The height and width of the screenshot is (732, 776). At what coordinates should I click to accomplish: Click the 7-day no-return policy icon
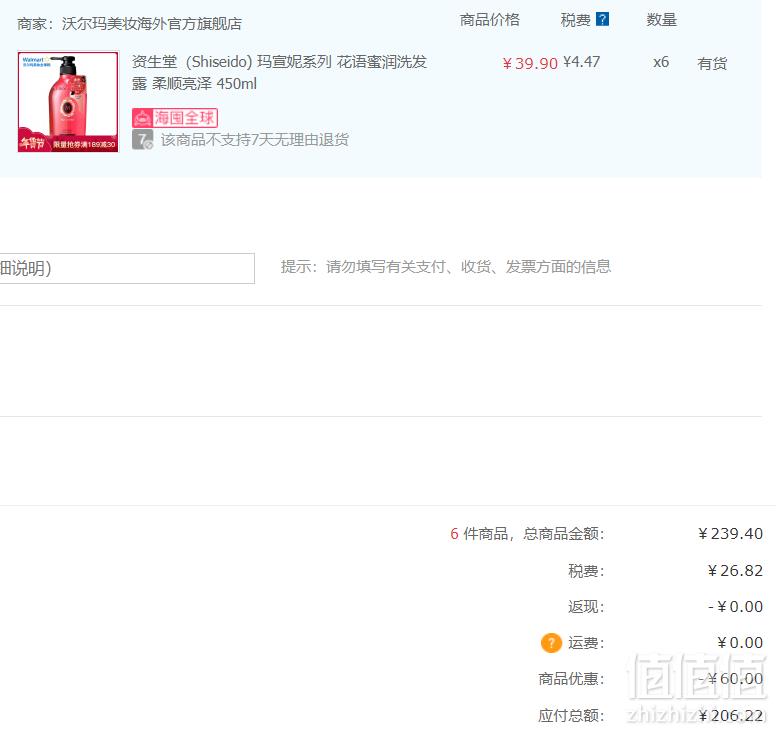click(143, 140)
